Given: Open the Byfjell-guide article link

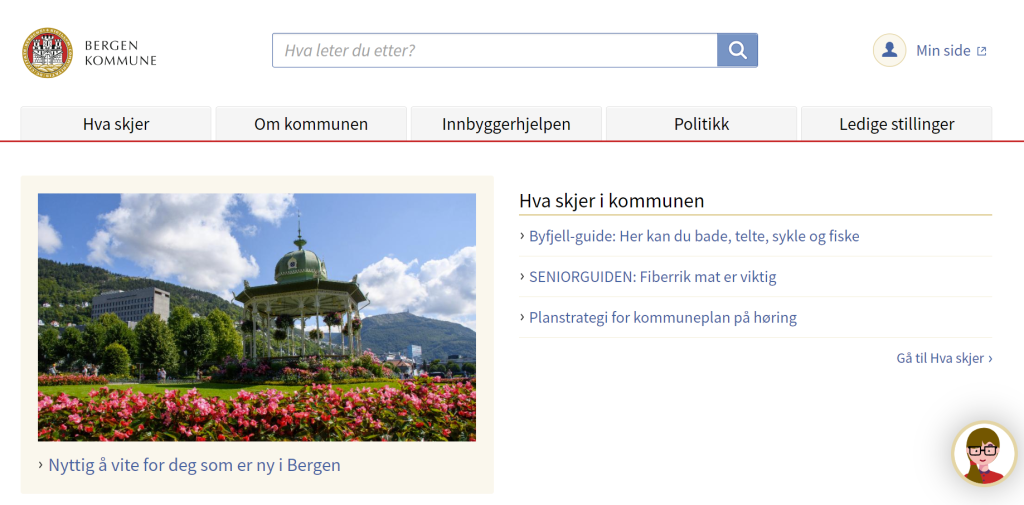Looking at the screenshot, I should tap(694, 237).
